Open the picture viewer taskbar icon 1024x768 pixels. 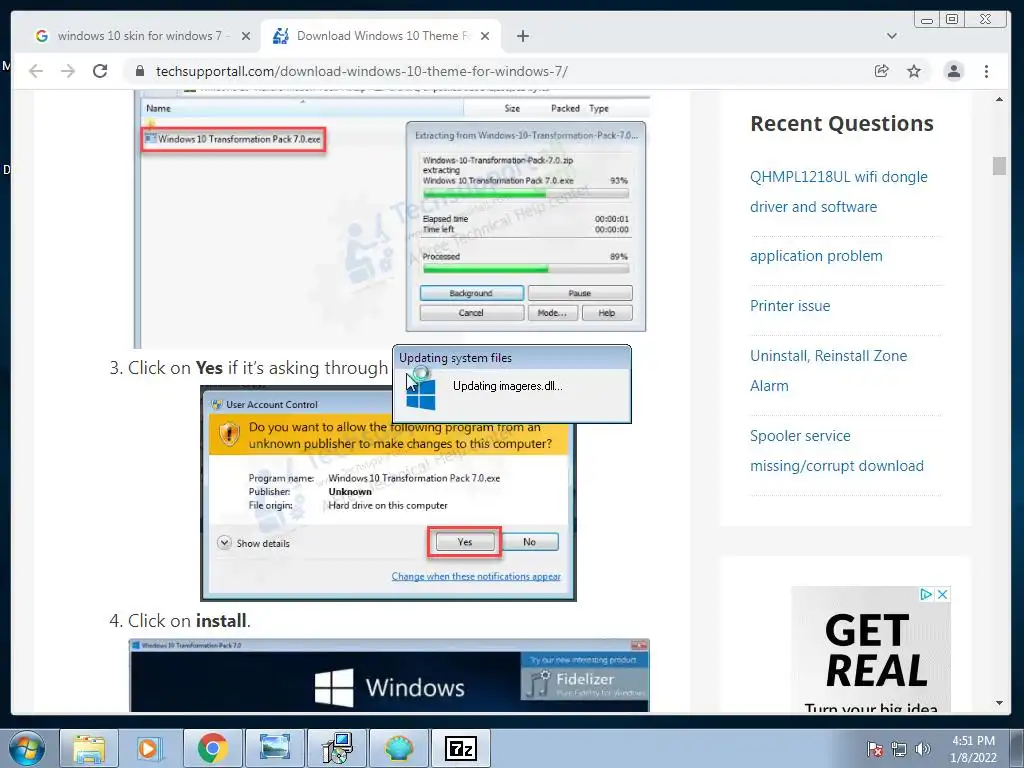click(274, 748)
